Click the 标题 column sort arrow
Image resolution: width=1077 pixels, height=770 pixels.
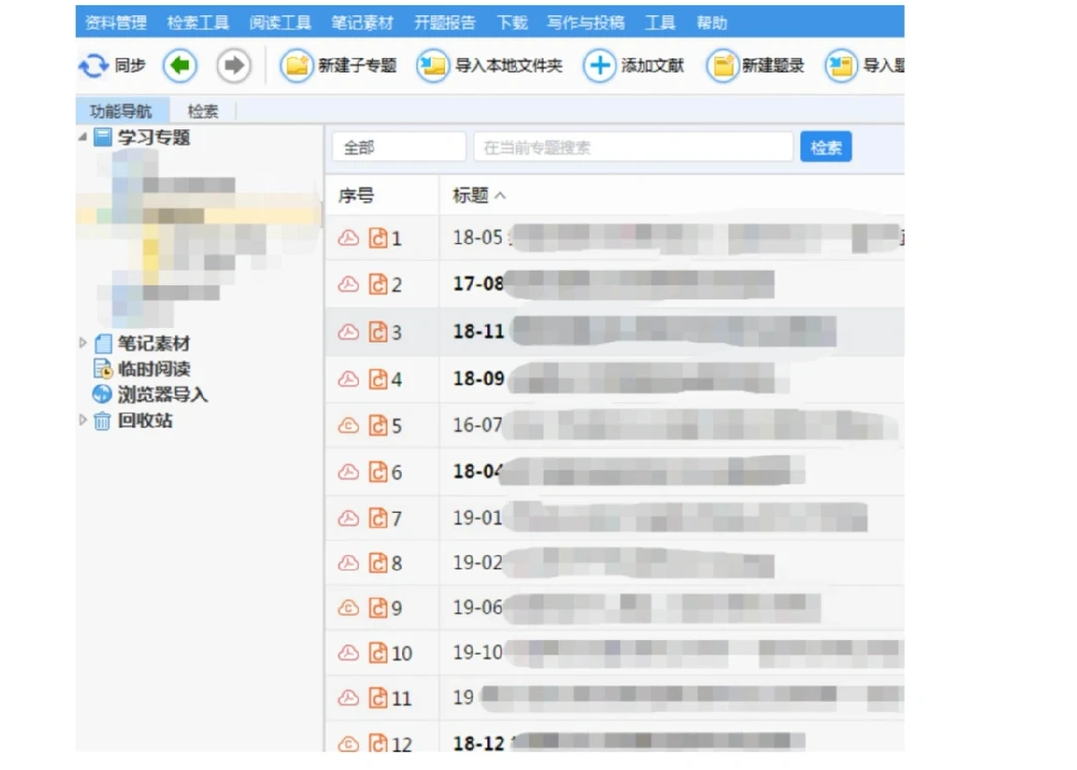tap(499, 196)
